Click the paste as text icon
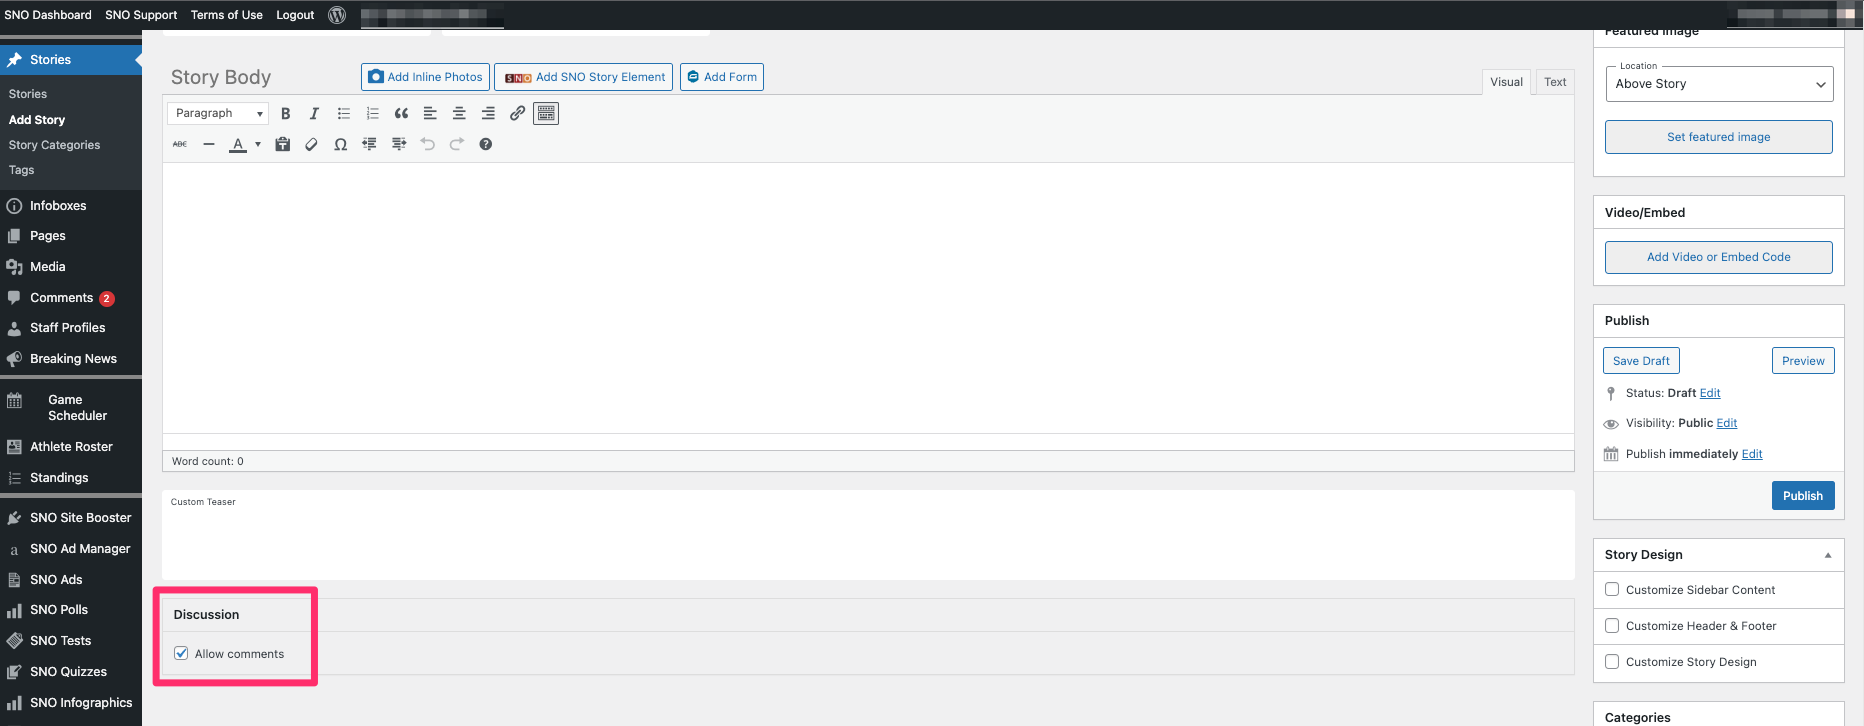 click(283, 144)
